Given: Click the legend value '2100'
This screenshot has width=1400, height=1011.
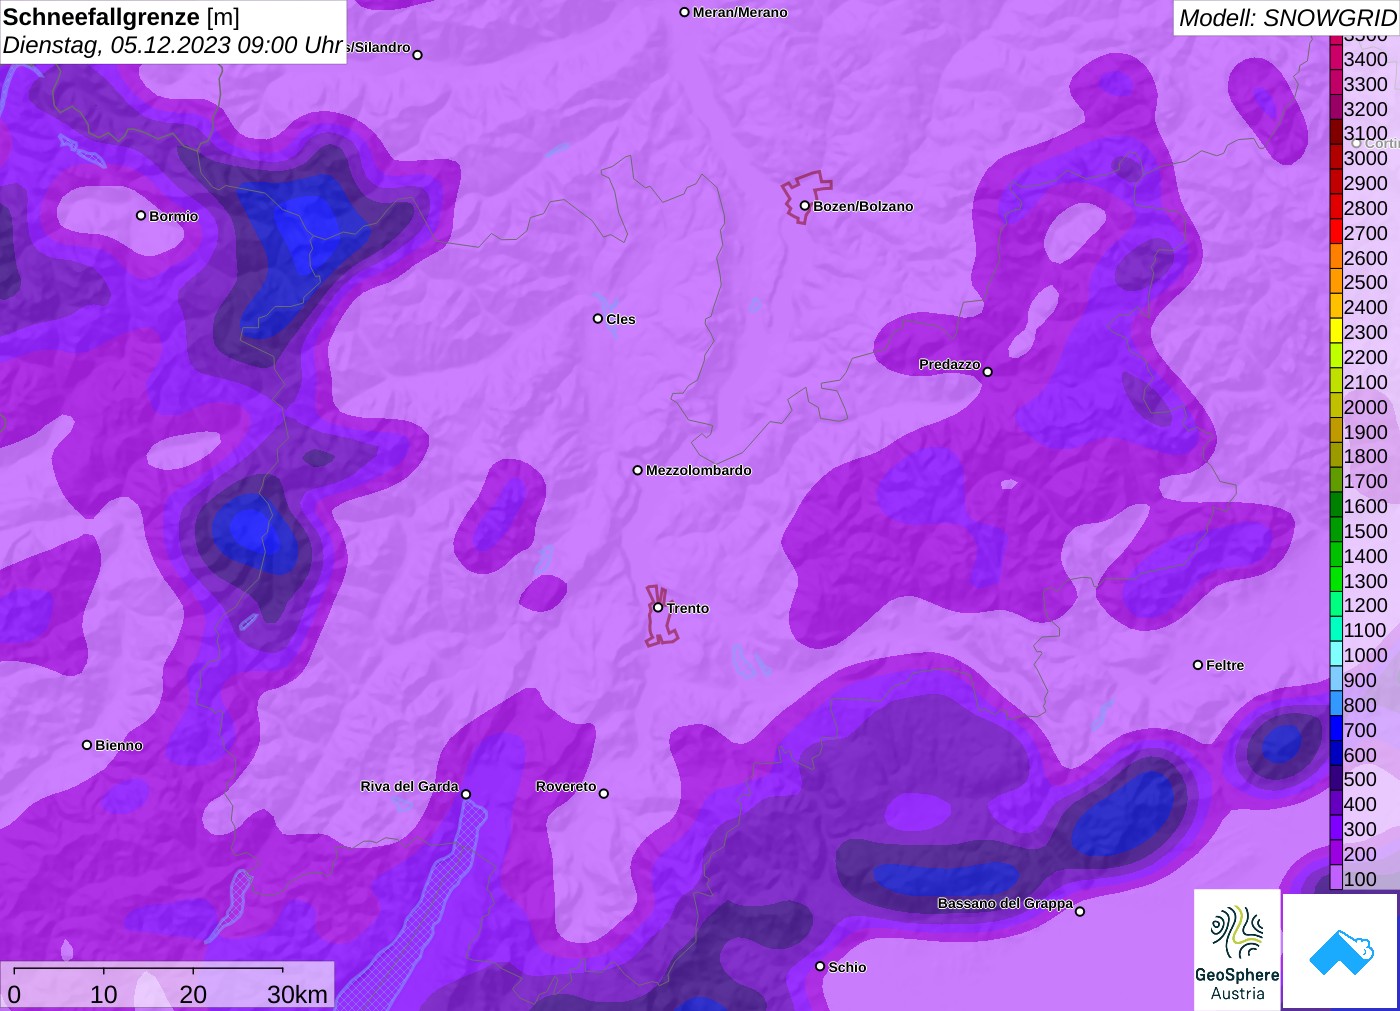Looking at the screenshot, I should click(x=1366, y=382).
